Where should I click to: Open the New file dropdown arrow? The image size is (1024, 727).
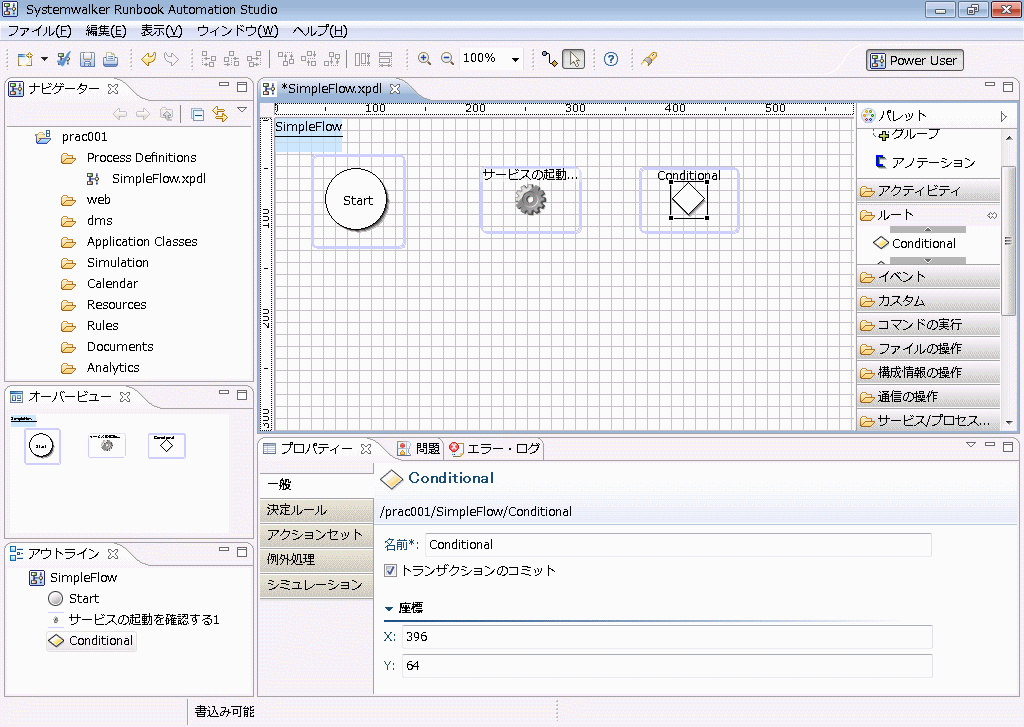[44, 59]
